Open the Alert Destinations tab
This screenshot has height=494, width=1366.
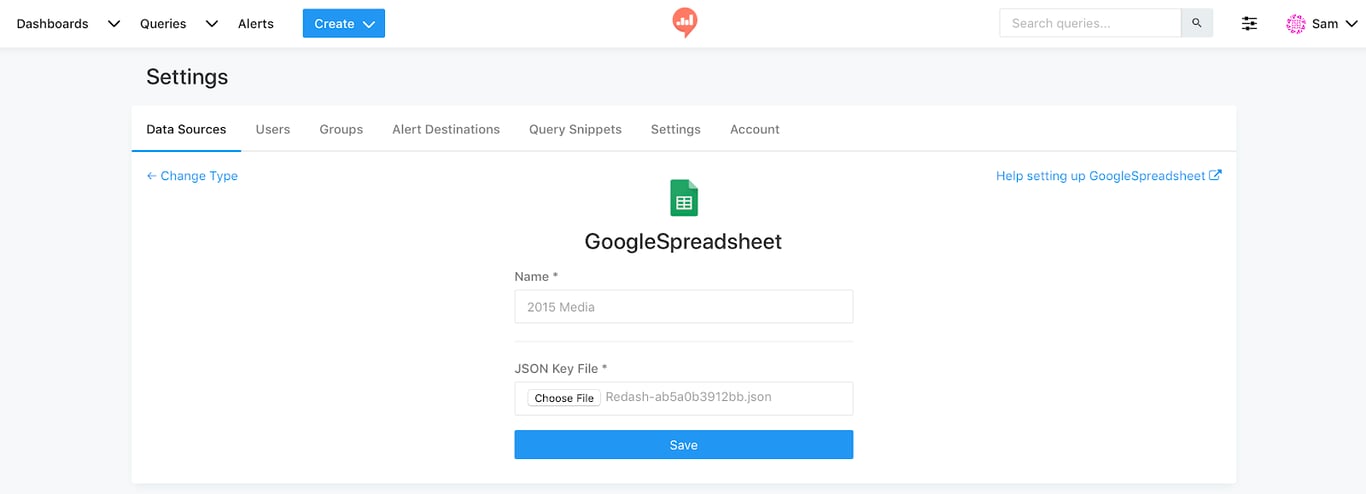click(x=446, y=129)
